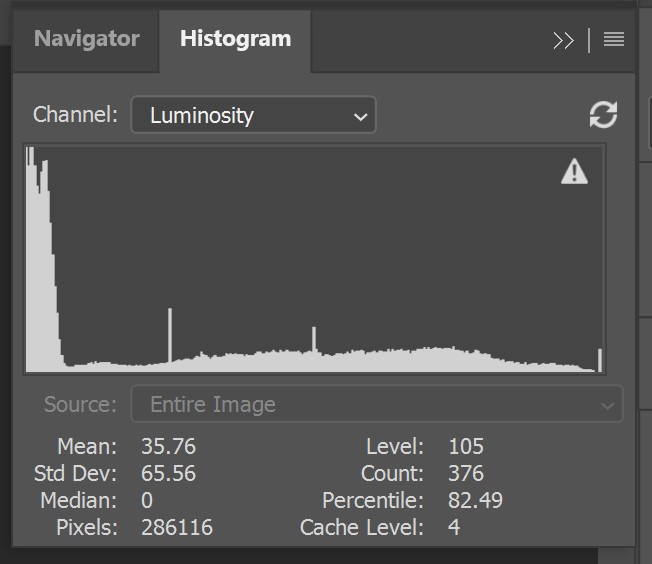The height and width of the screenshot is (564, 652).
Task: Click the uncached refresh arrows icon
Action: click(603, 115)
